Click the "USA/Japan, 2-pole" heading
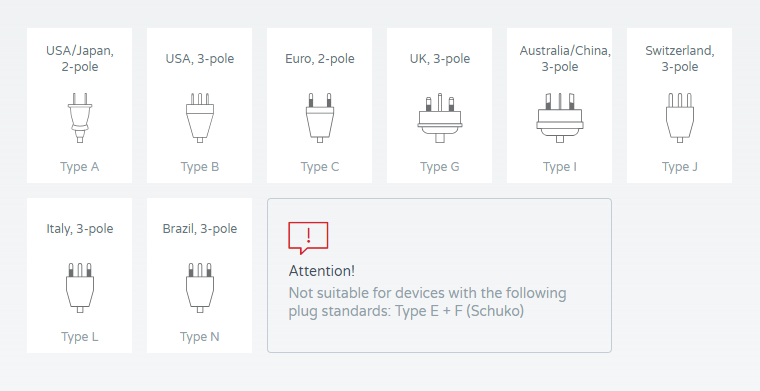 [x=80, y=59]
